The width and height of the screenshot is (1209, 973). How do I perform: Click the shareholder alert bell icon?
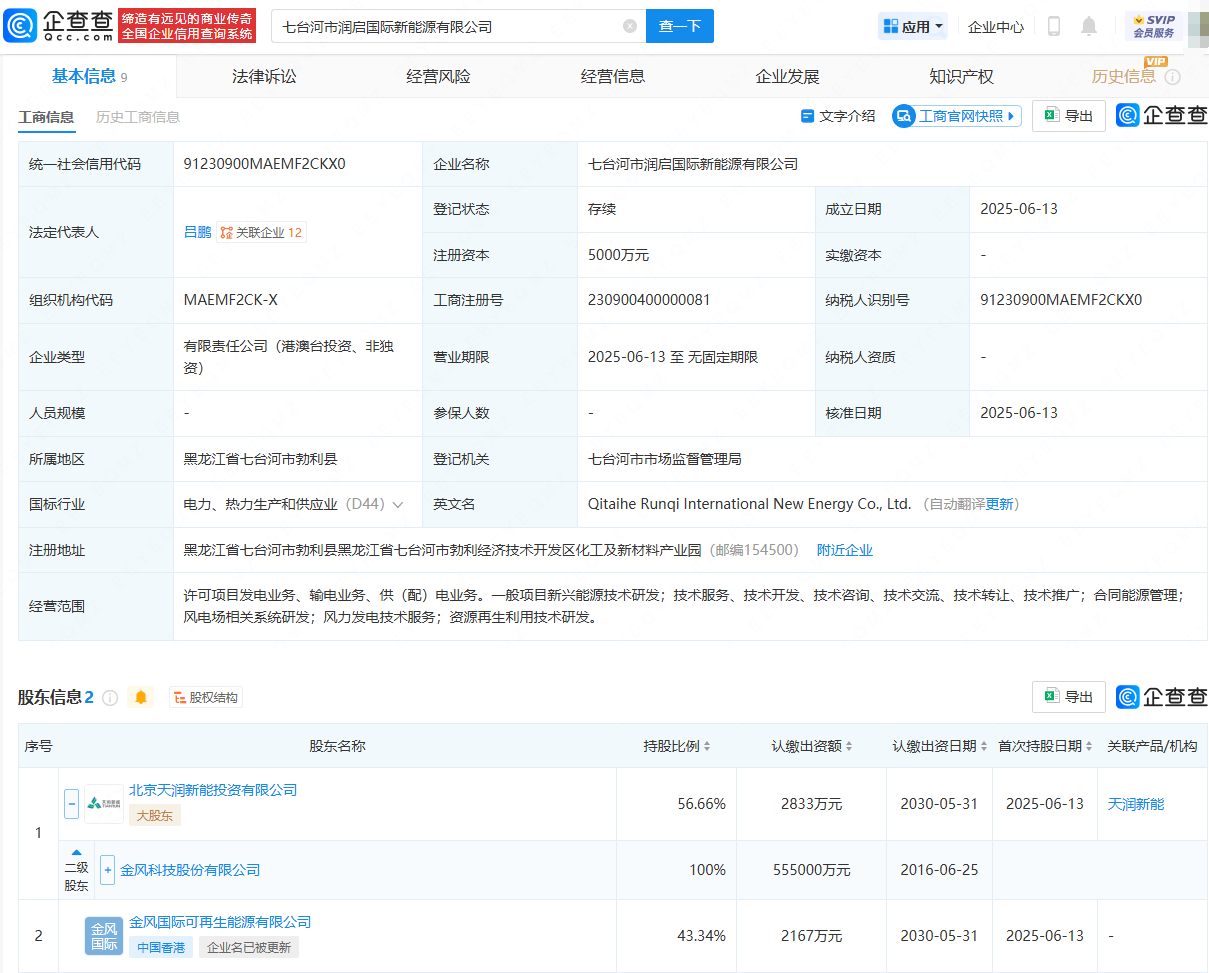pos(141,698)
